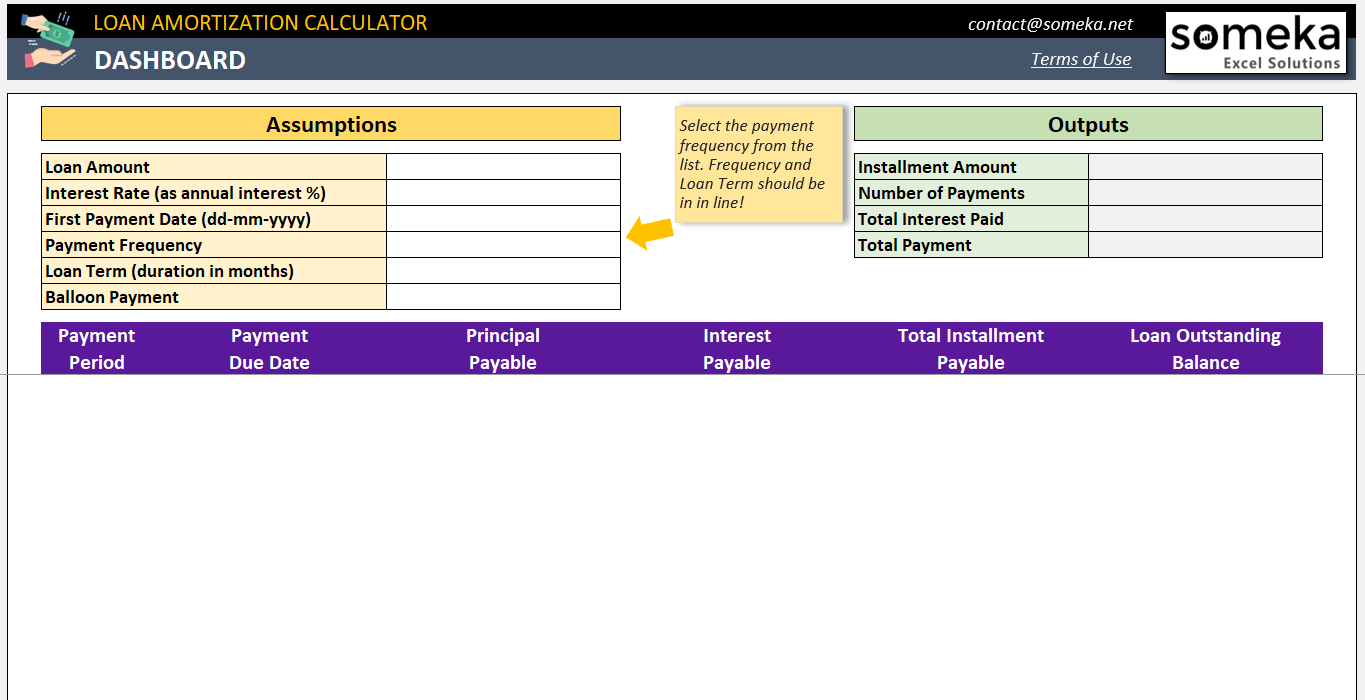Click the Principal Payable column header

[x=503, y=349]
